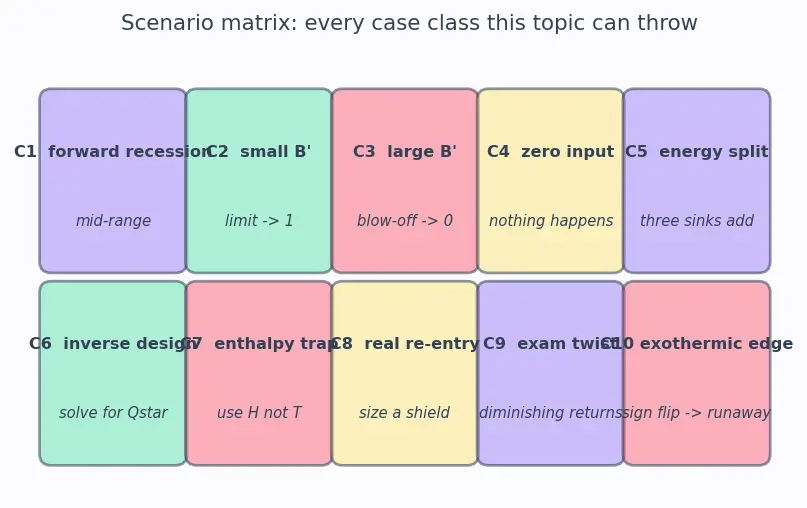Click the Scenario matrix title heading

coord(409,23)
